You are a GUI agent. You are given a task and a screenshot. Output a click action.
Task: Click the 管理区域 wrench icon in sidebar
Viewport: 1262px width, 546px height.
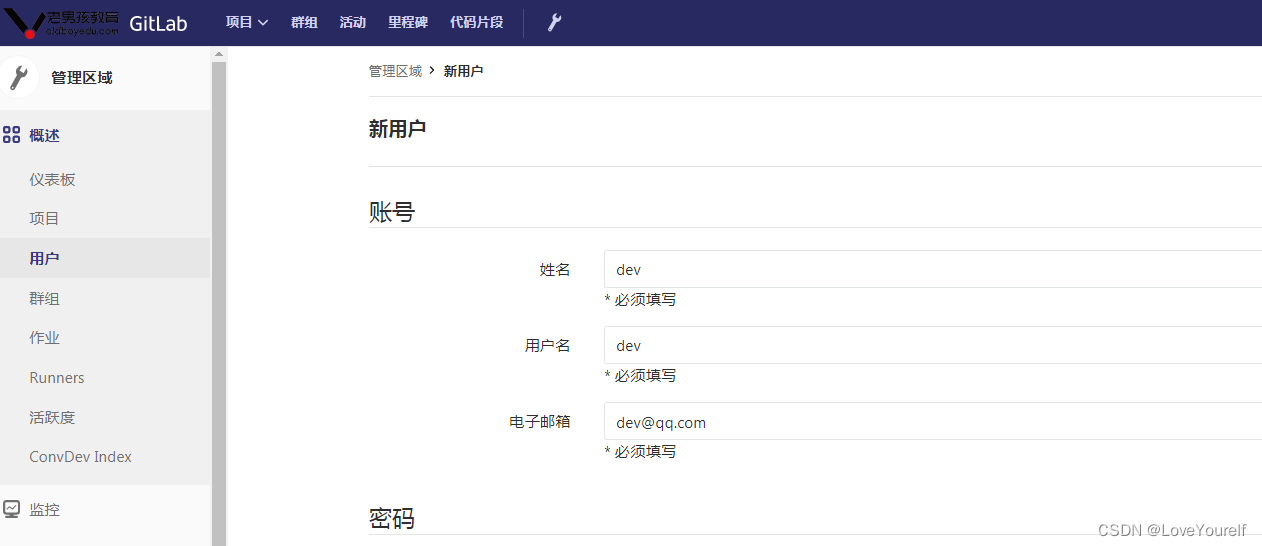[x=18, y=77]
